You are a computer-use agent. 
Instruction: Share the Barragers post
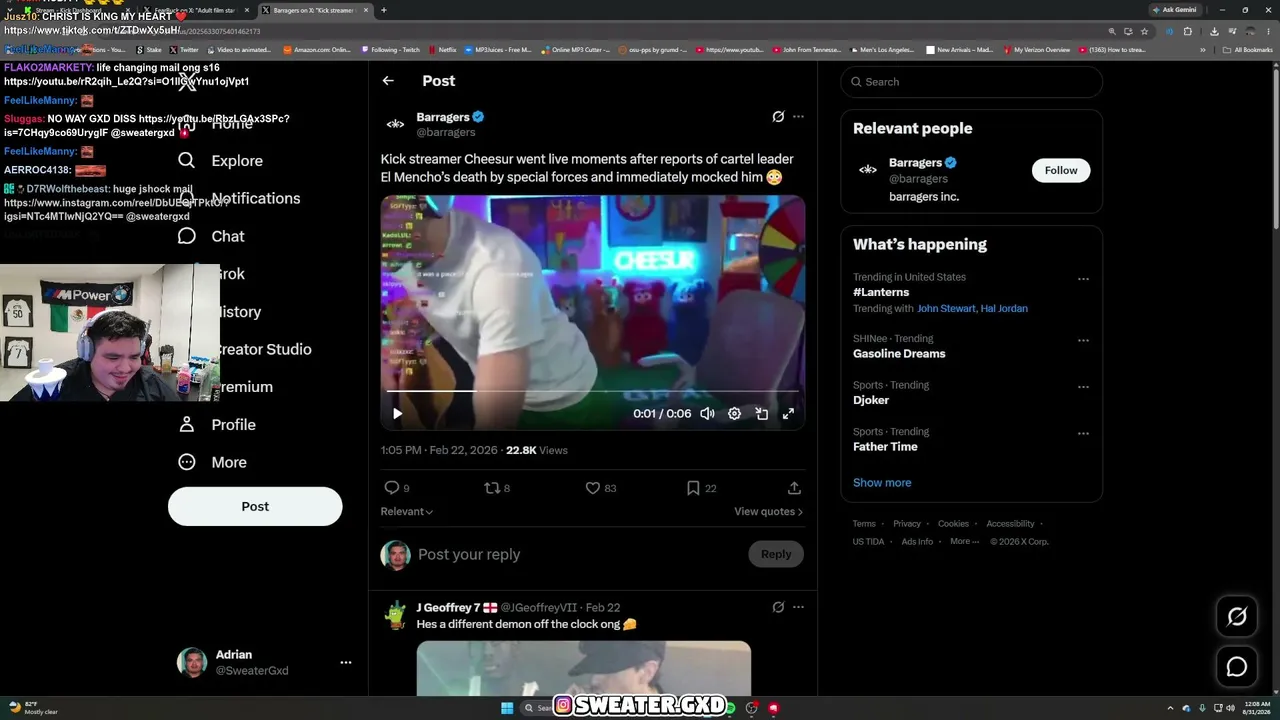794,488
